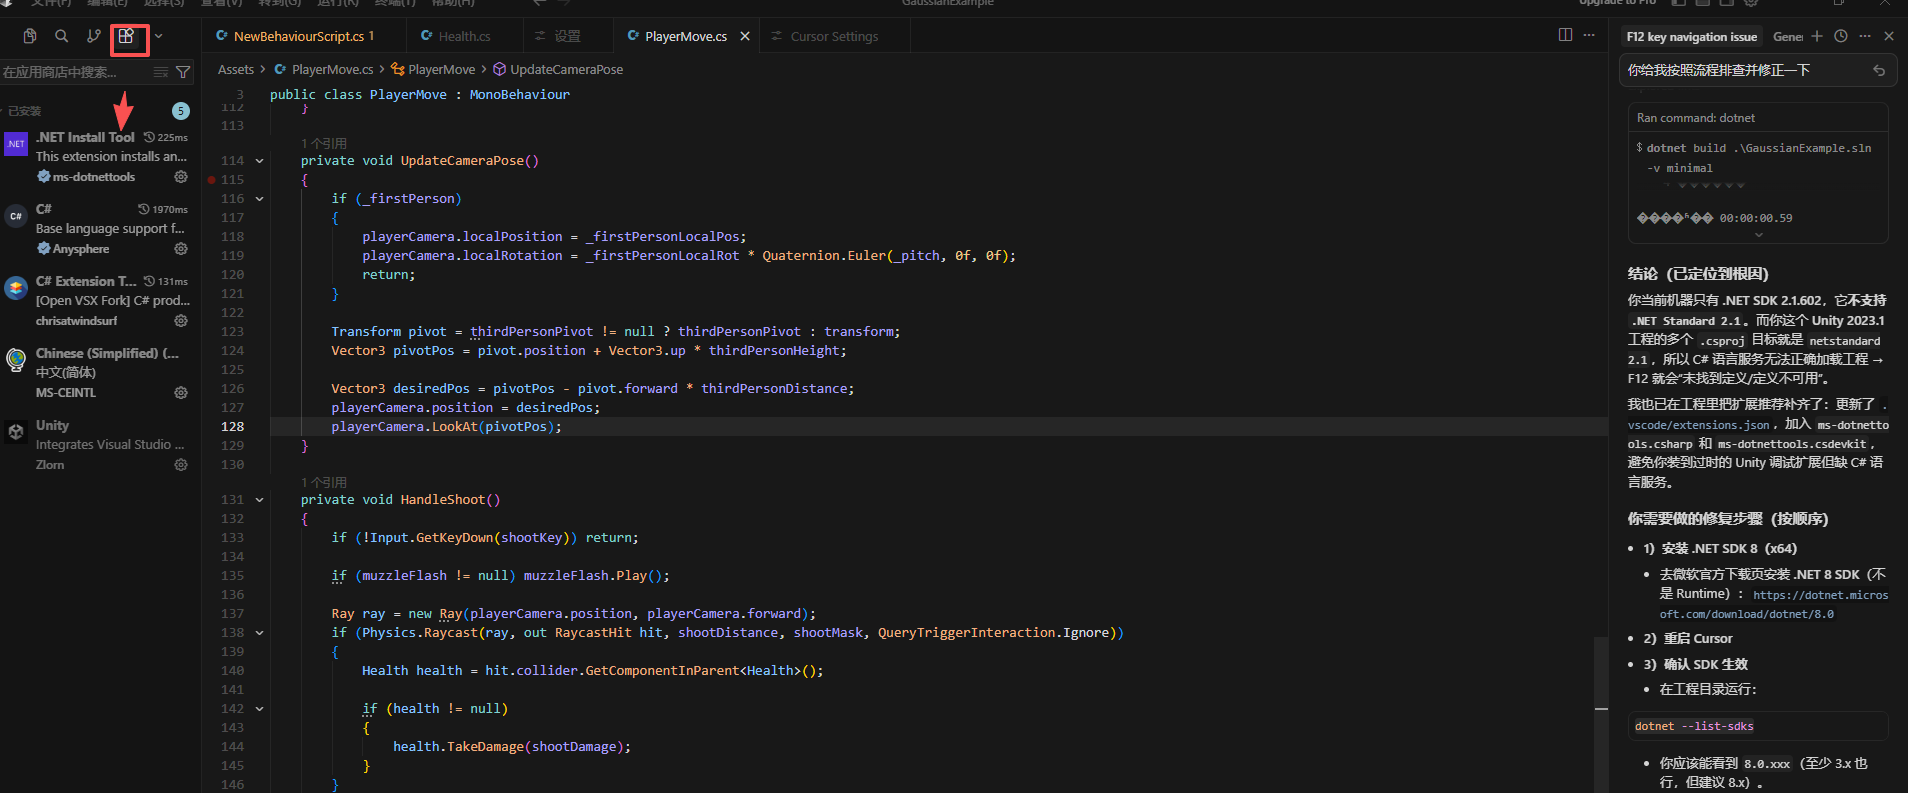Image resolution: width=1908 pixels, height=793 pixels.
Task: Start a new chat with plus icon
Action: click(1817, 36)
